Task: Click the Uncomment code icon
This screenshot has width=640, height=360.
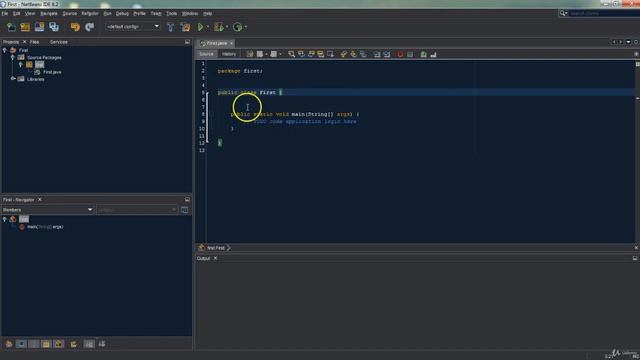Action: (x=433, y=54)
